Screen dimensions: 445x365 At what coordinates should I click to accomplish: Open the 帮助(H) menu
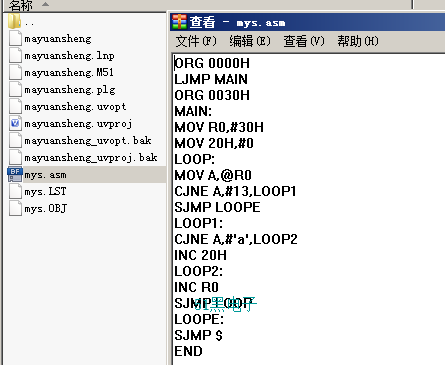358,41
